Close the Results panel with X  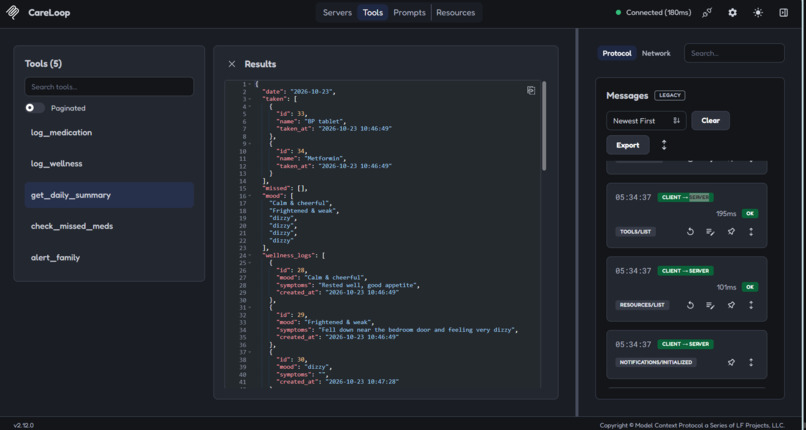click(232, 64)
